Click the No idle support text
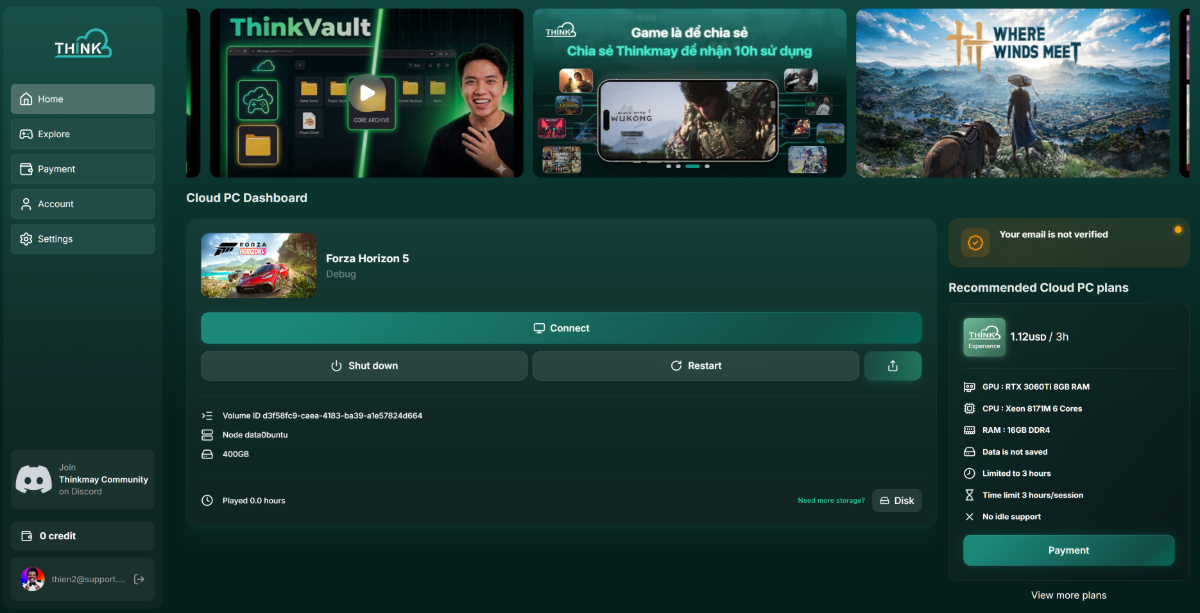This screenshot has height=613, width=1200. 1012,517
